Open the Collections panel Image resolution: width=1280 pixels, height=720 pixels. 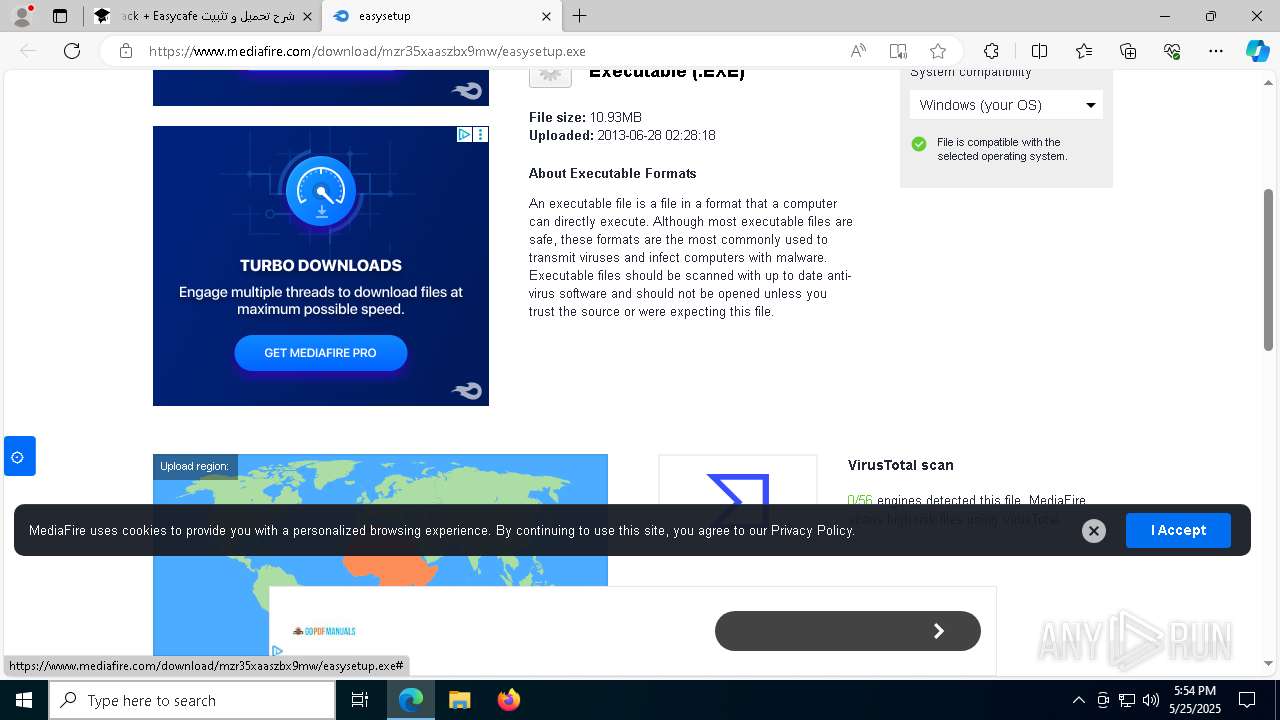point(1128,51)
